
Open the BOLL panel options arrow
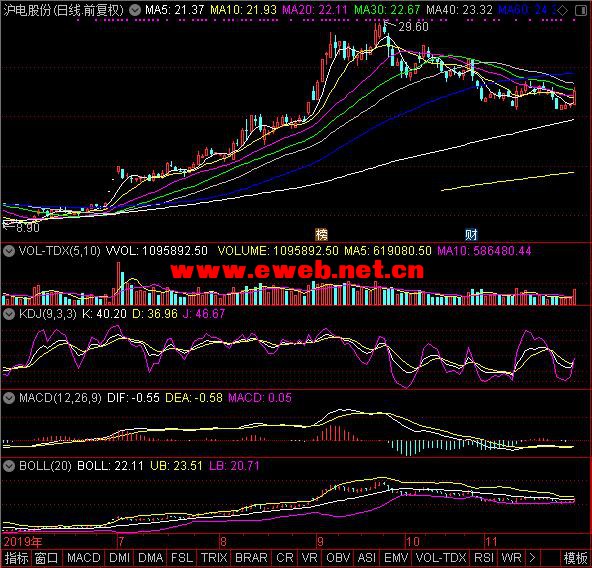coord(9,466)
